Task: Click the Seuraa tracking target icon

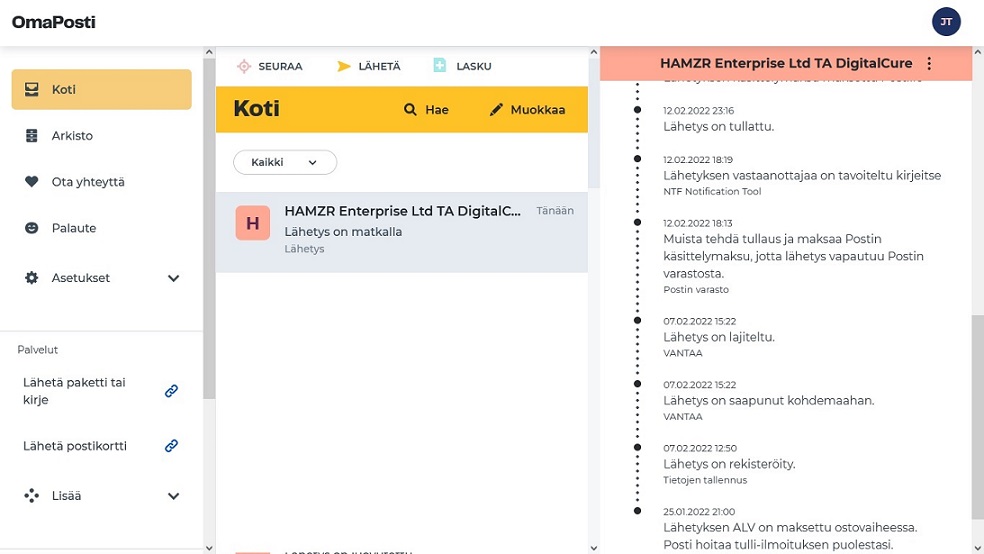Action: click(x=243, y=66)
